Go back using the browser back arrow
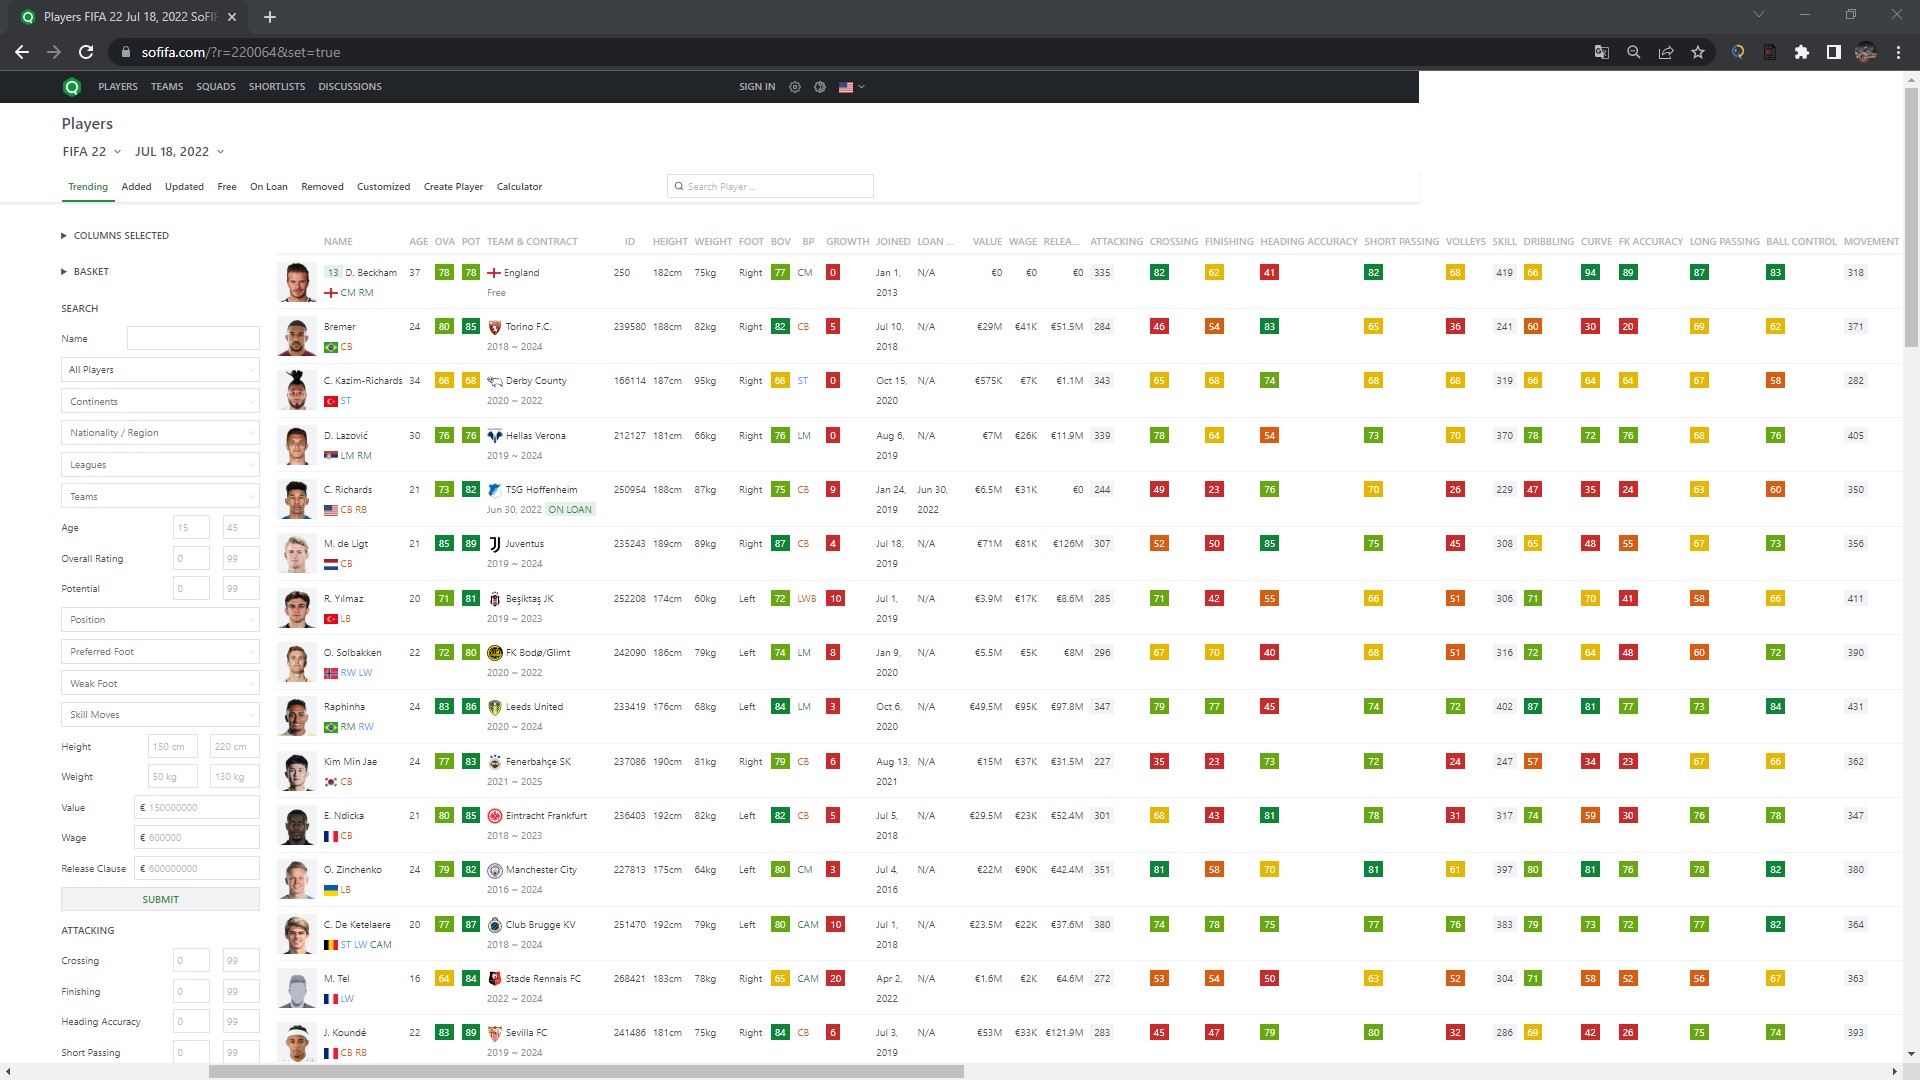This screenshot has height=1080, width=1920. (x=22, y=52)
